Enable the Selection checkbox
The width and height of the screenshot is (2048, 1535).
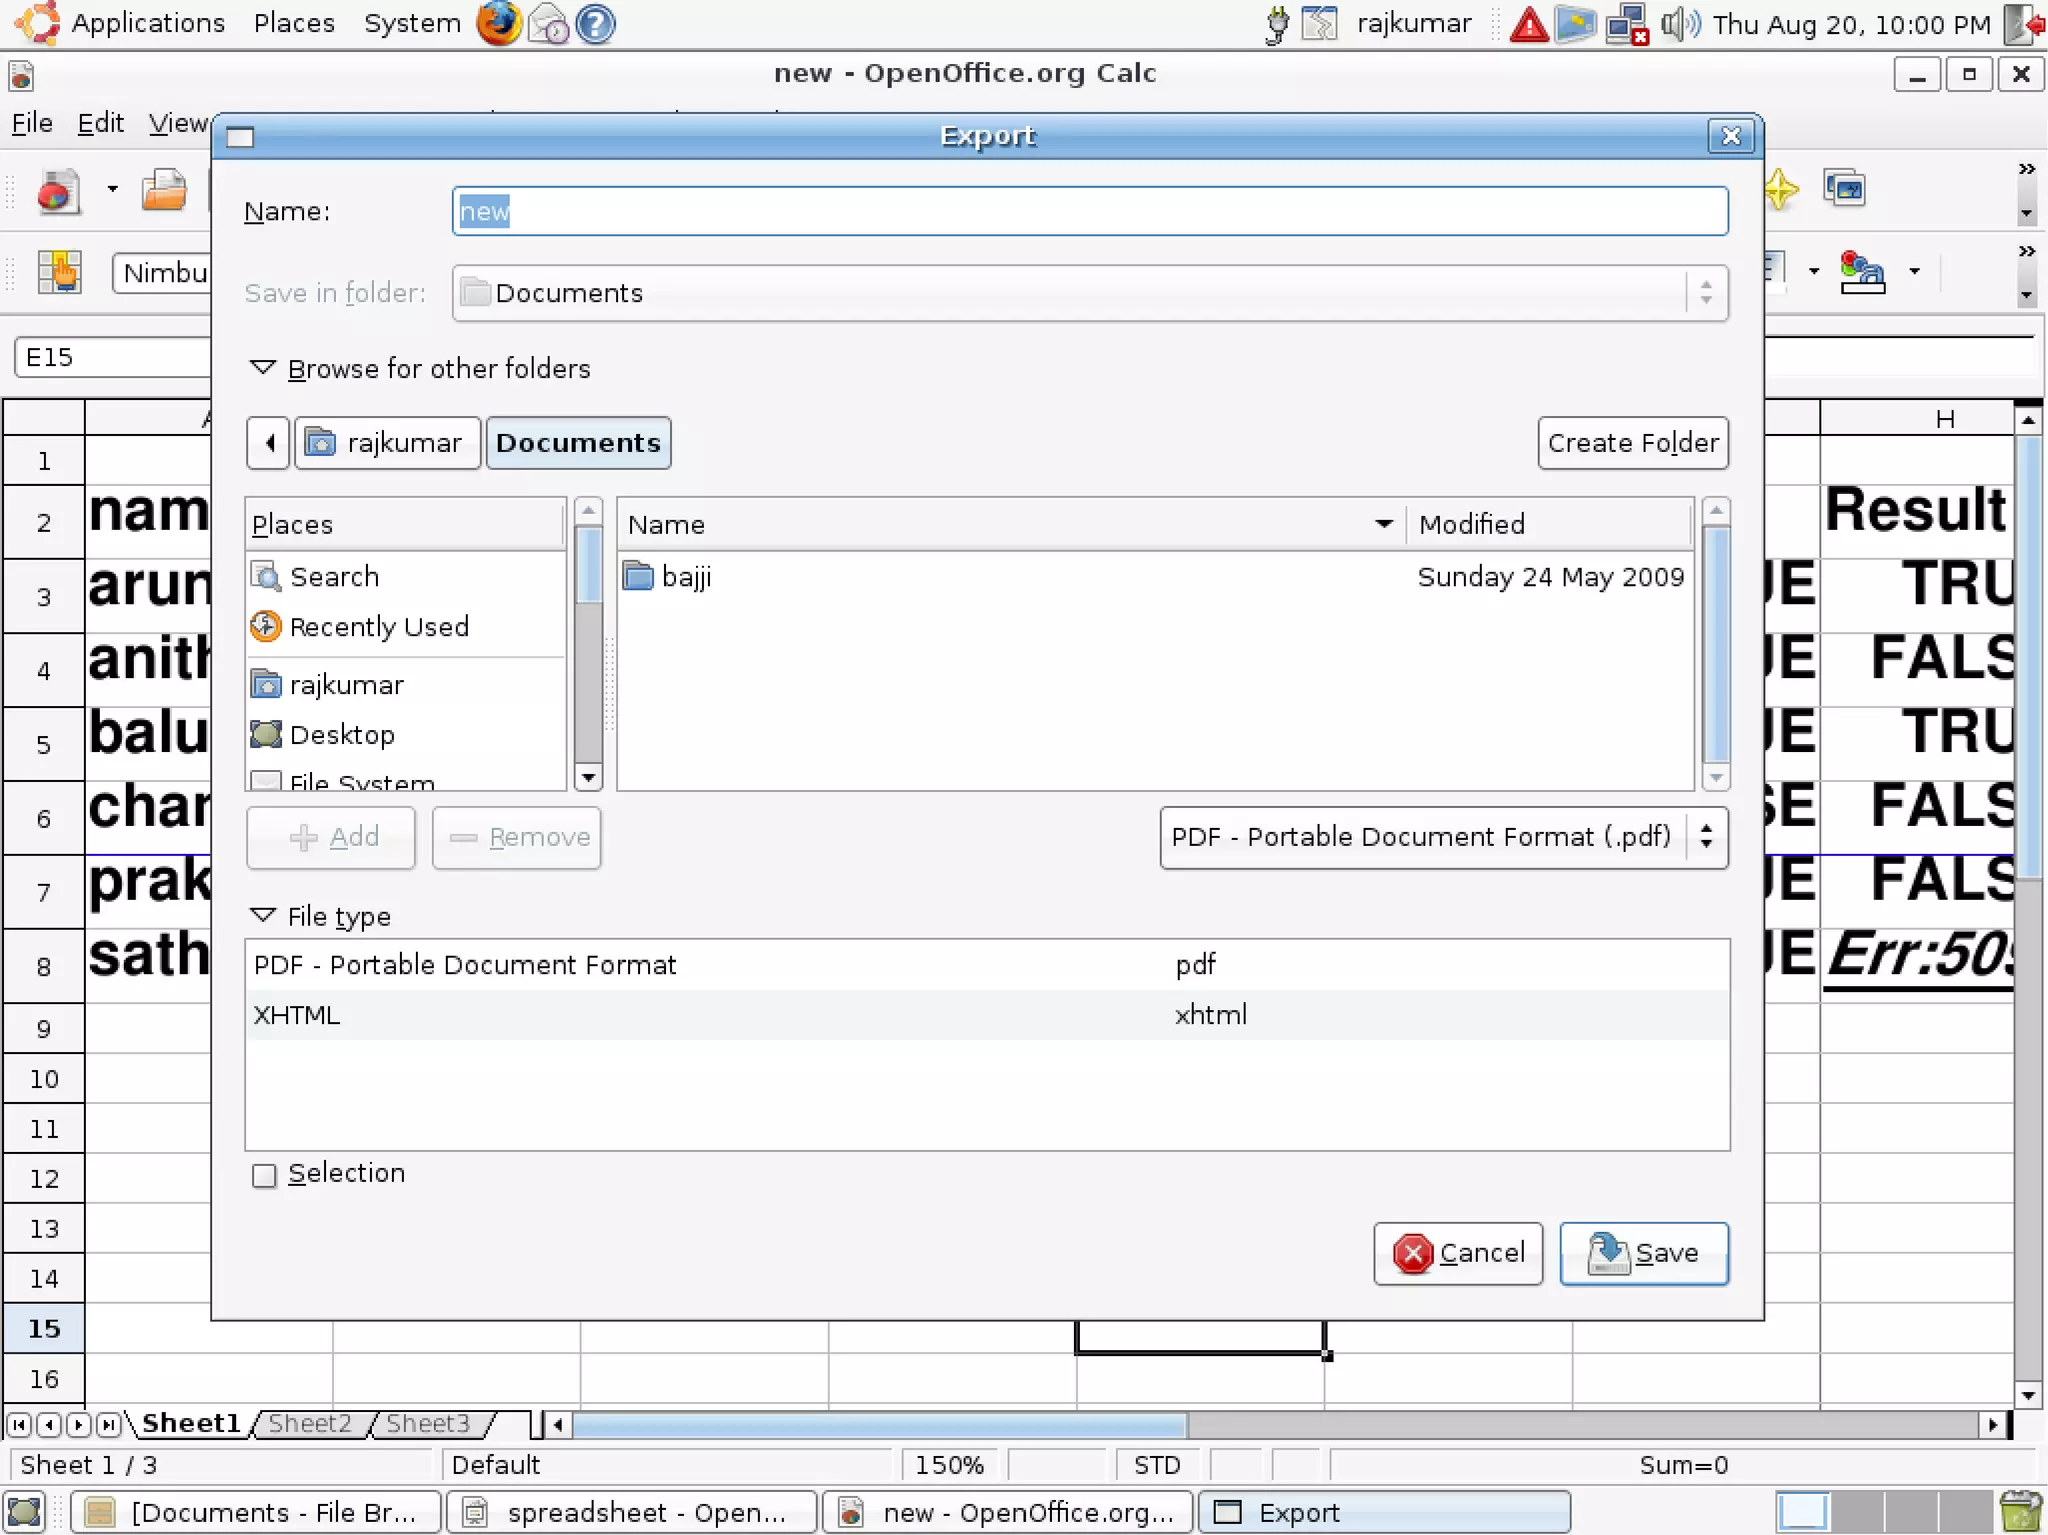coord(265,1175)
